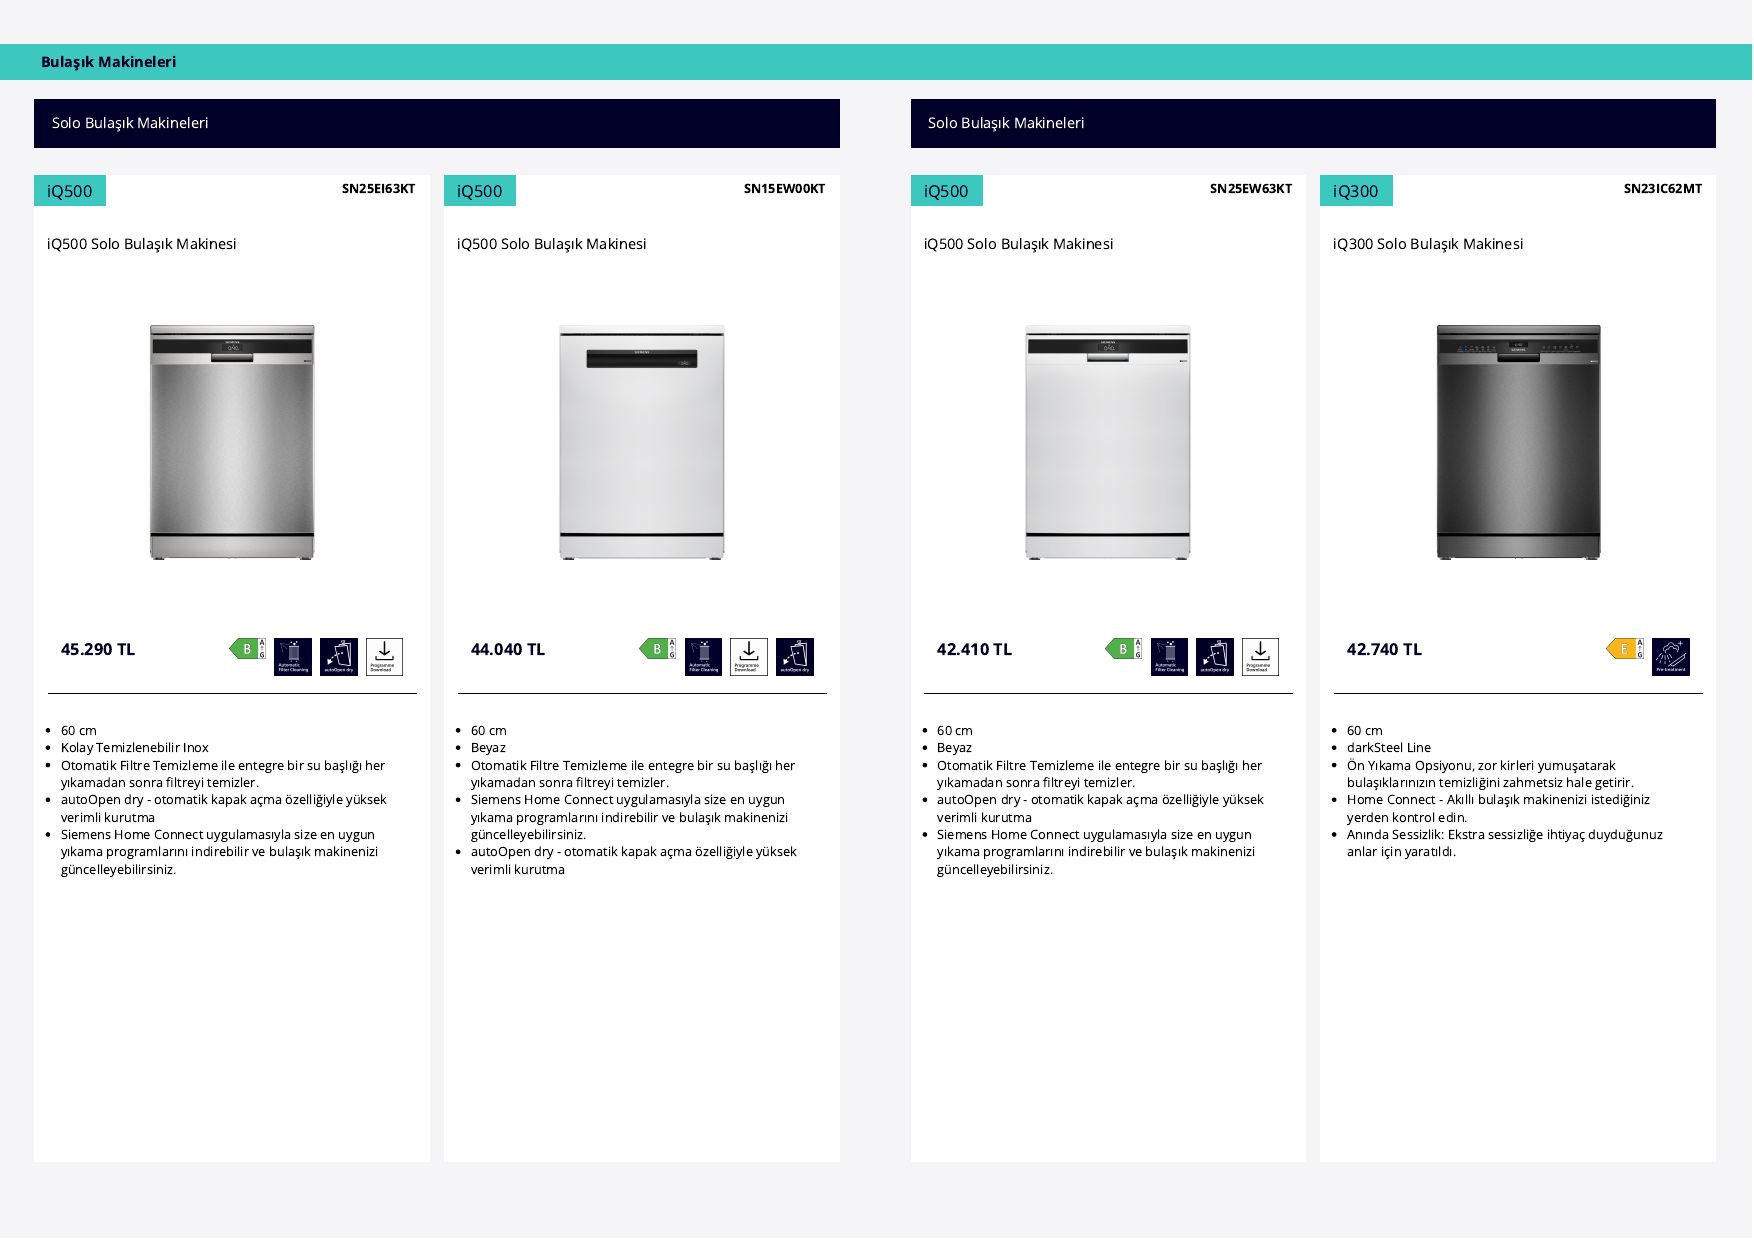The image size is (1754, 1240).
Task: Select model number SN23IC62MT
Action: point(1663,188)
